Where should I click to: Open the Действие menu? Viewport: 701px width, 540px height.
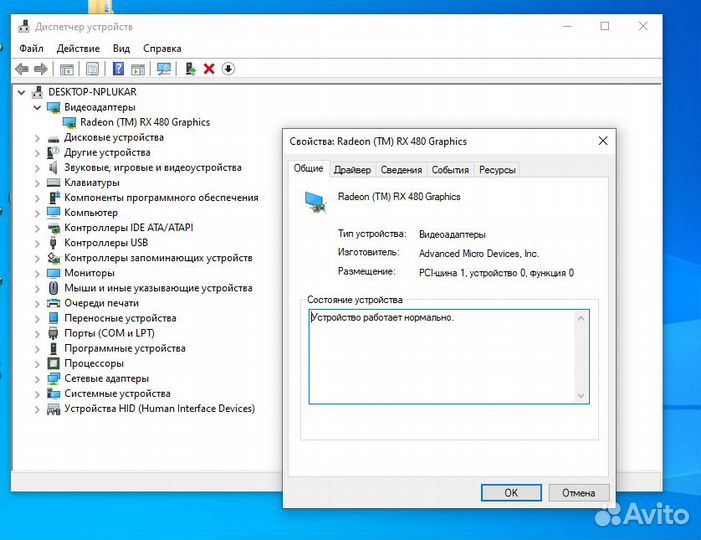(x=78, y=48)
